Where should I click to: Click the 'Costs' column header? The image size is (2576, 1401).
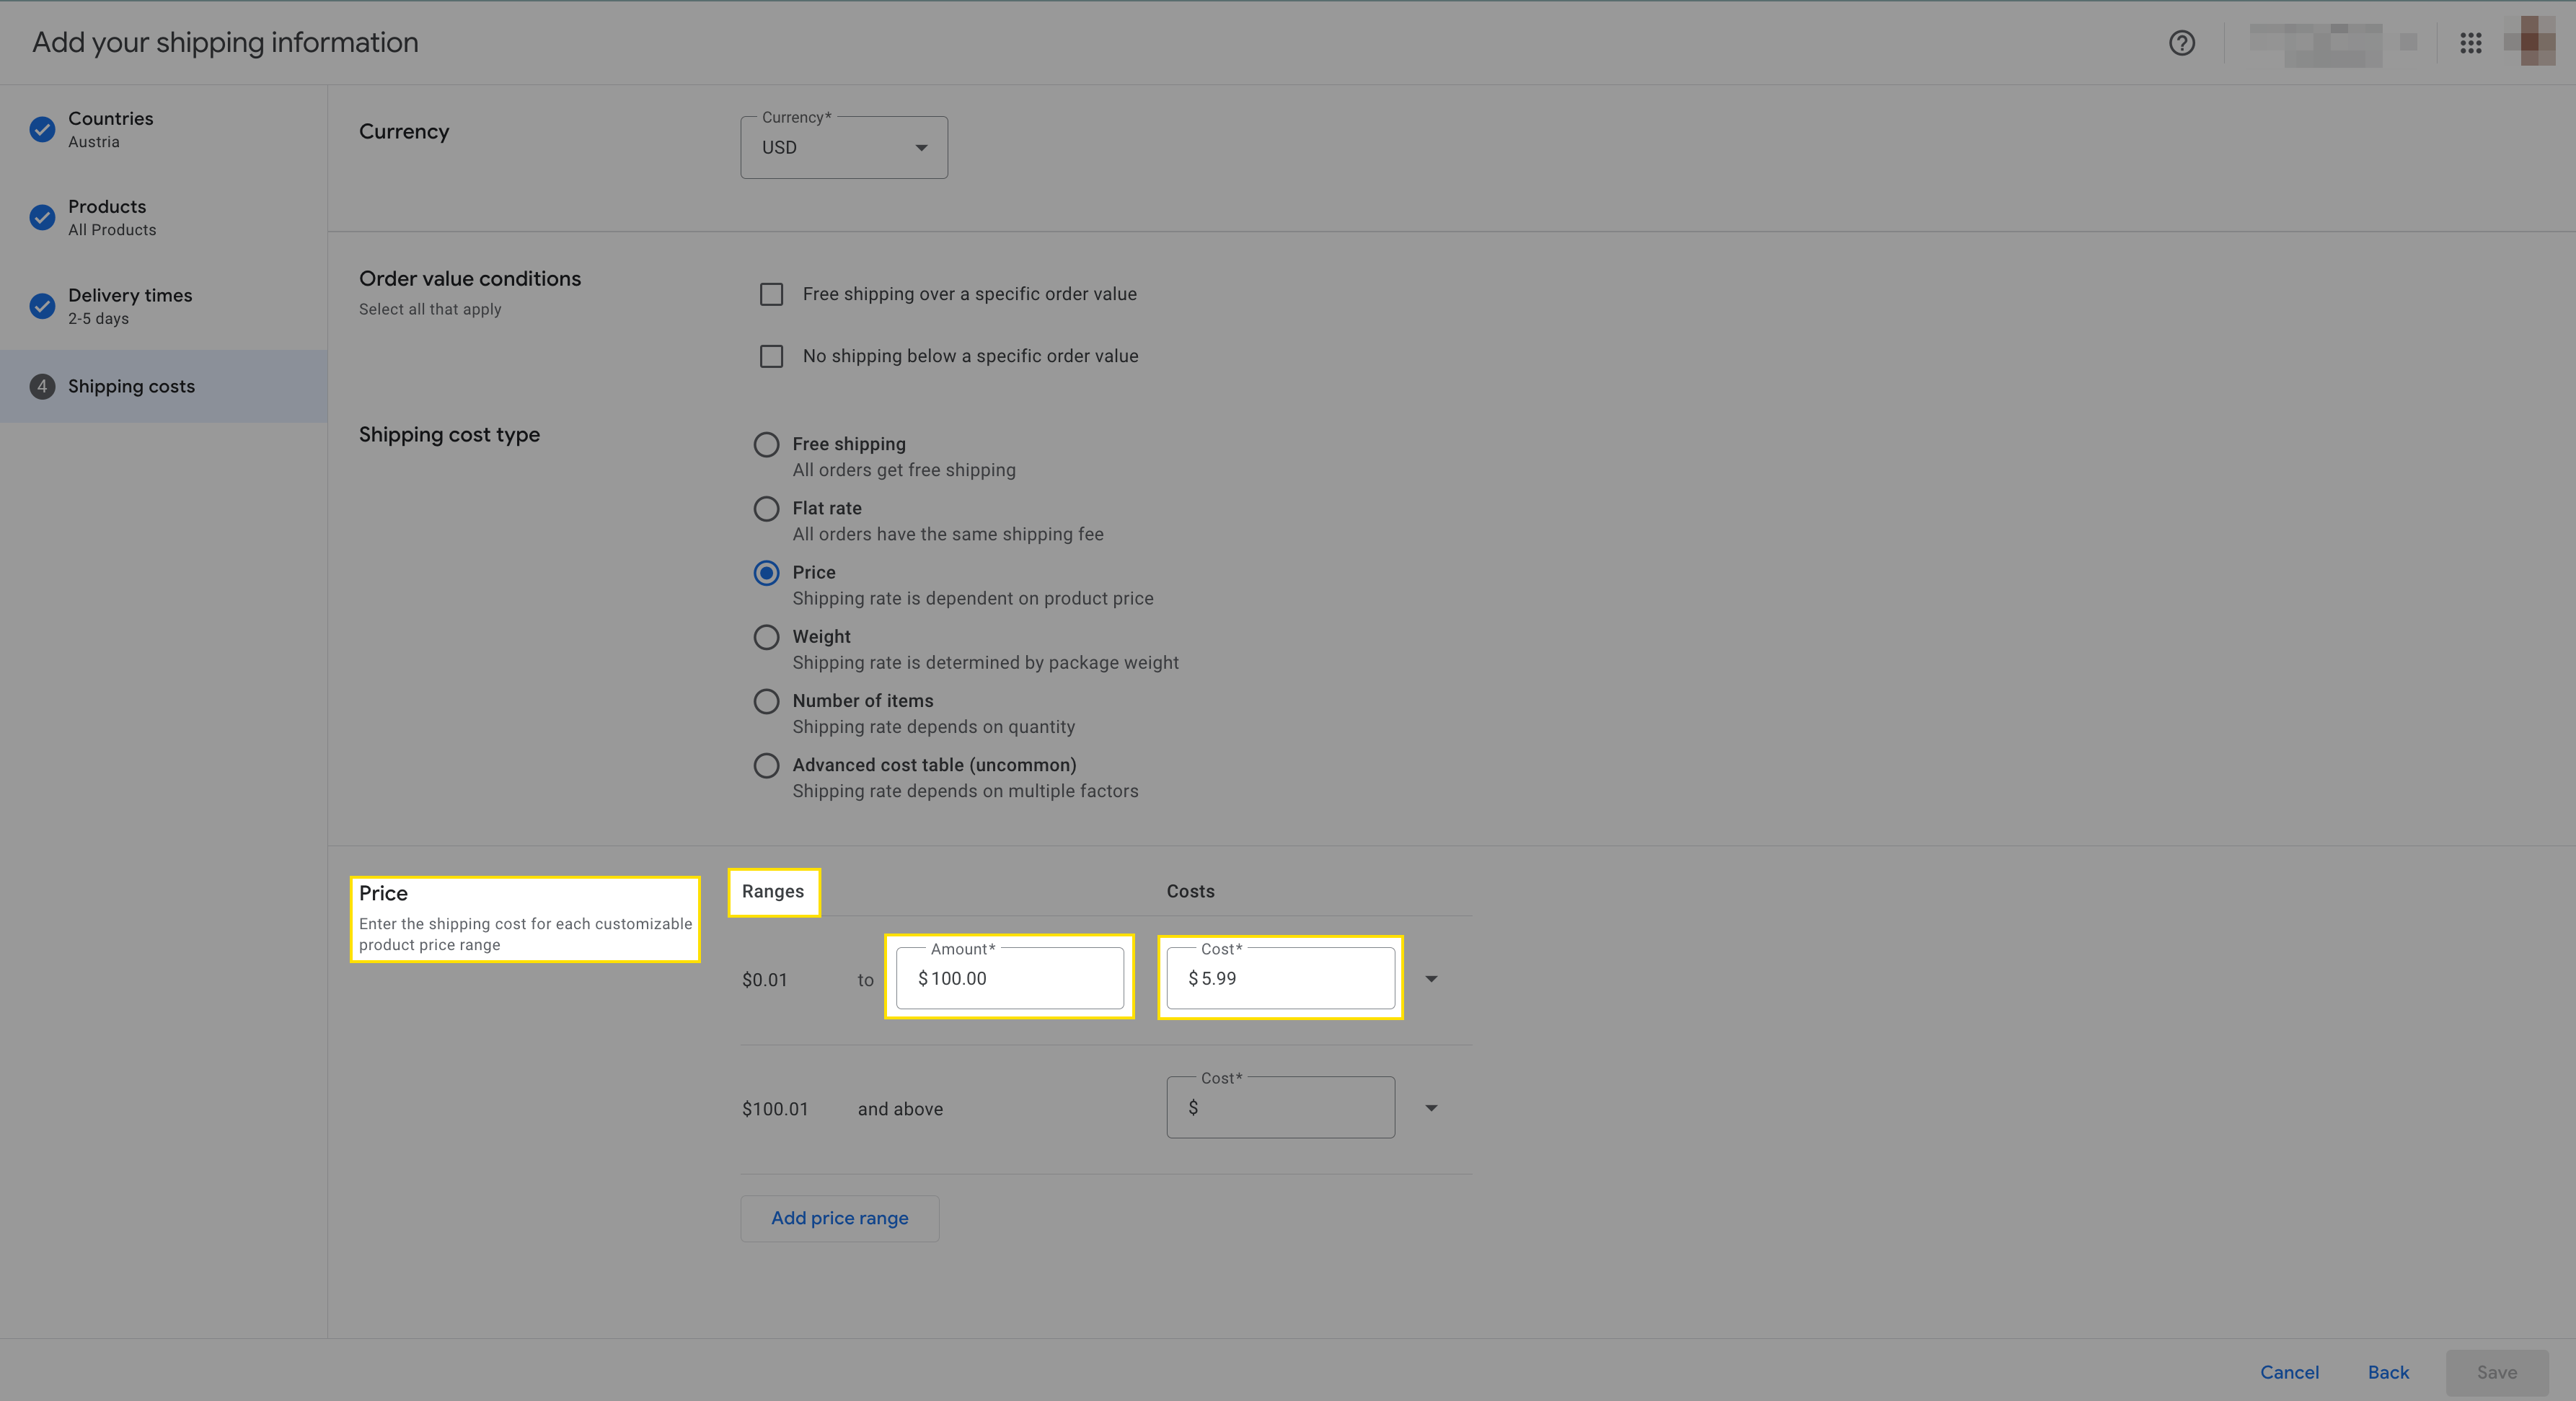(x=1190, y=891)
